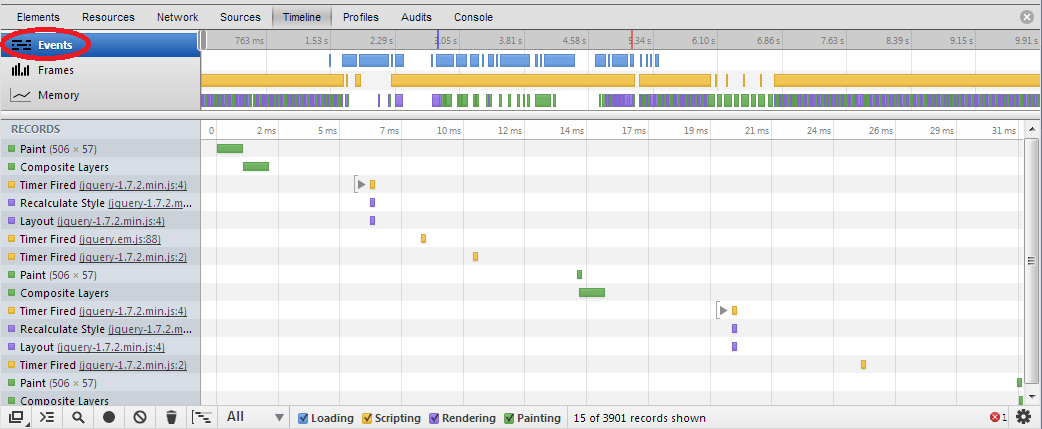1042x429 pixels.
Task: Uncheck the Scripting filter checkbox
Action: 367,418
